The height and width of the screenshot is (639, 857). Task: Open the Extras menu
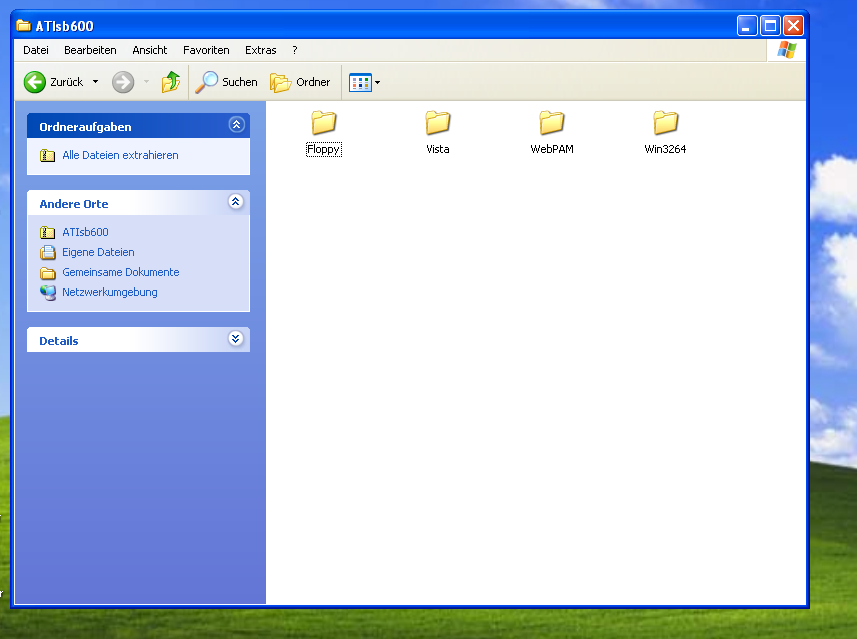[x=261, y=50]
